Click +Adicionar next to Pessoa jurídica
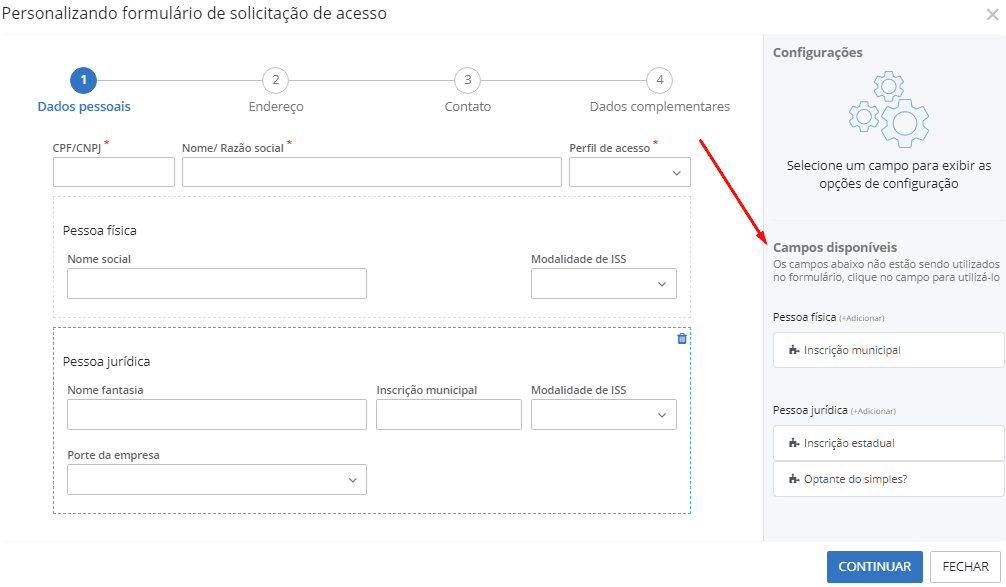 point(873,411)
